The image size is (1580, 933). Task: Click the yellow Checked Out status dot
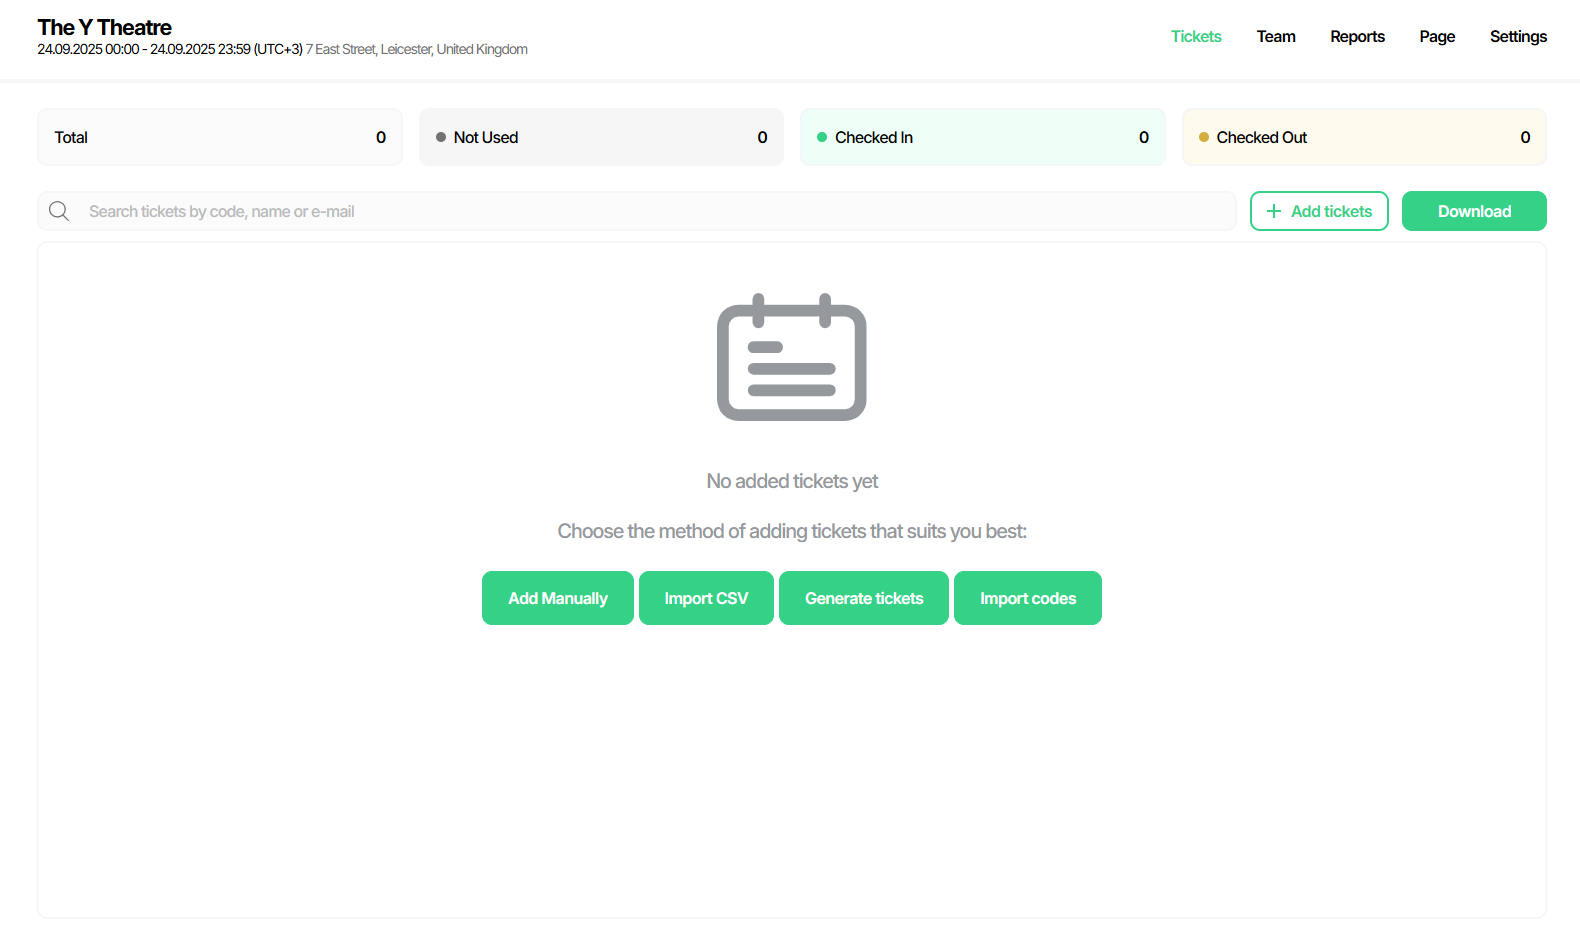click(1204, 137)
